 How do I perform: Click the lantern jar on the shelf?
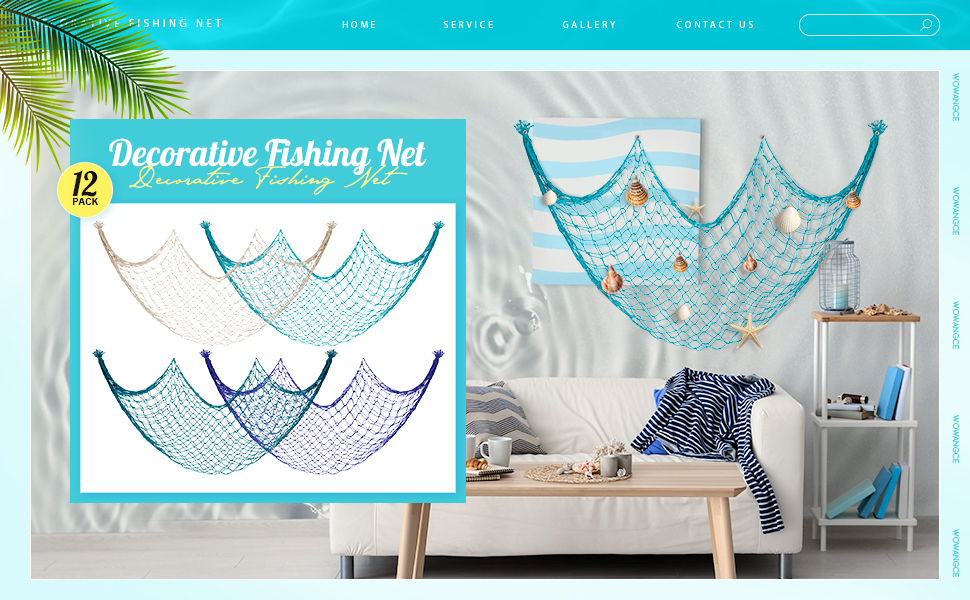tap(839, 276)
